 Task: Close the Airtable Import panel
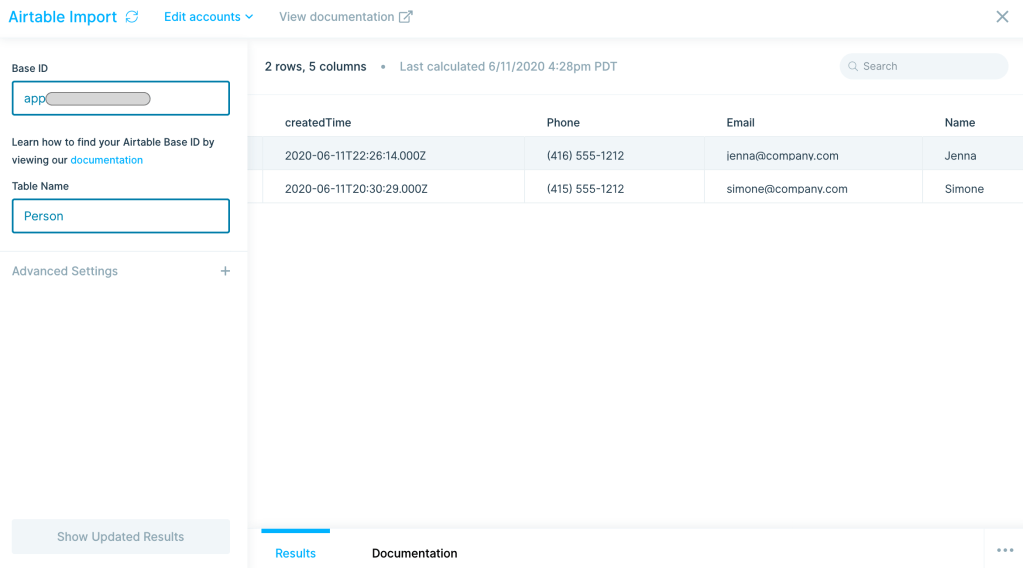point(1002,17)
